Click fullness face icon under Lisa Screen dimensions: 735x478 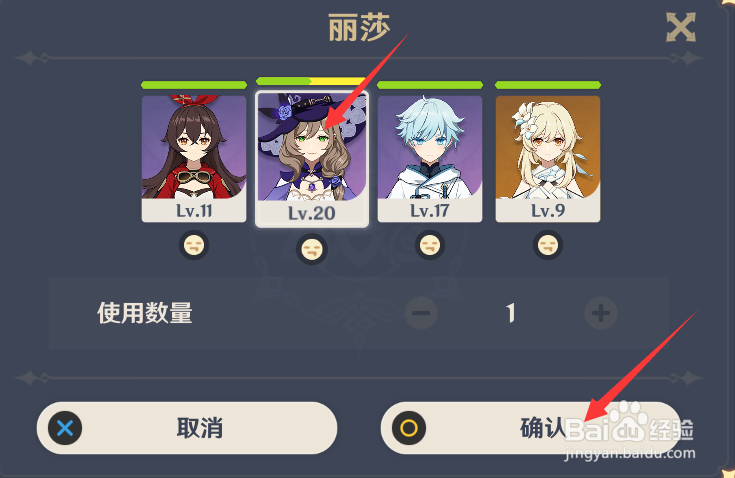click(312, 249)
